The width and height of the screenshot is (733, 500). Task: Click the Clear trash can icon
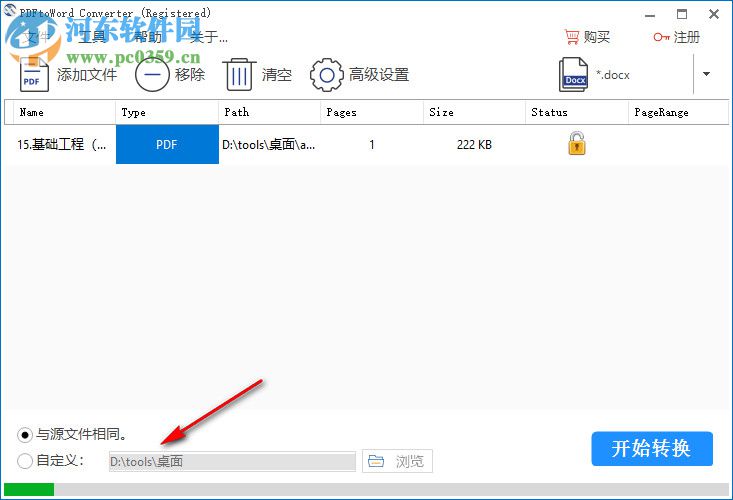(x=239, y=75)
